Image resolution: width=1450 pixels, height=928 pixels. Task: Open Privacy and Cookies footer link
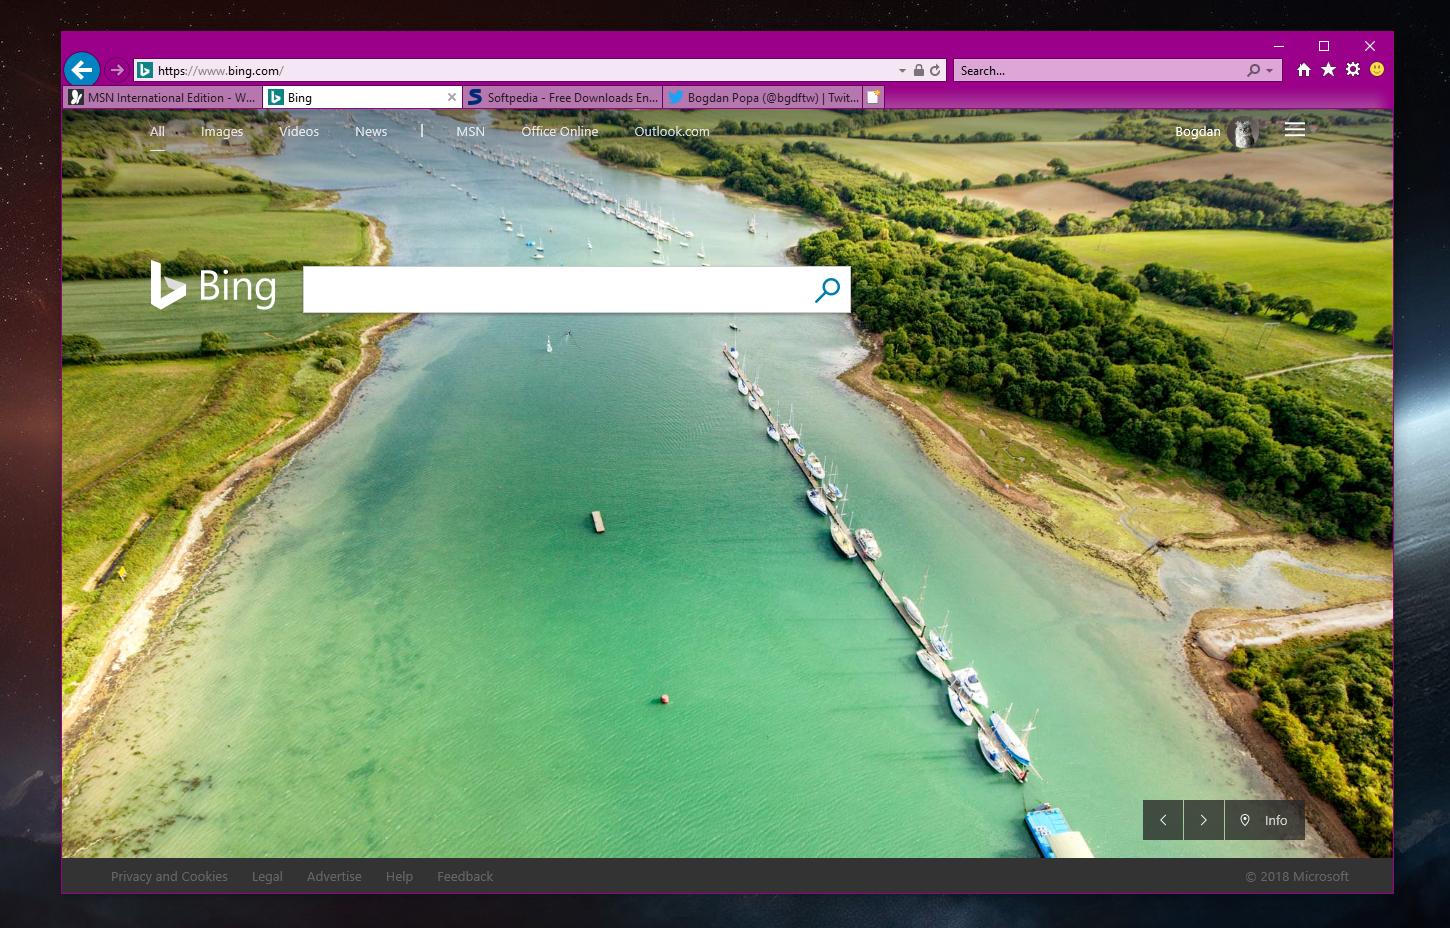click(169, 876)
